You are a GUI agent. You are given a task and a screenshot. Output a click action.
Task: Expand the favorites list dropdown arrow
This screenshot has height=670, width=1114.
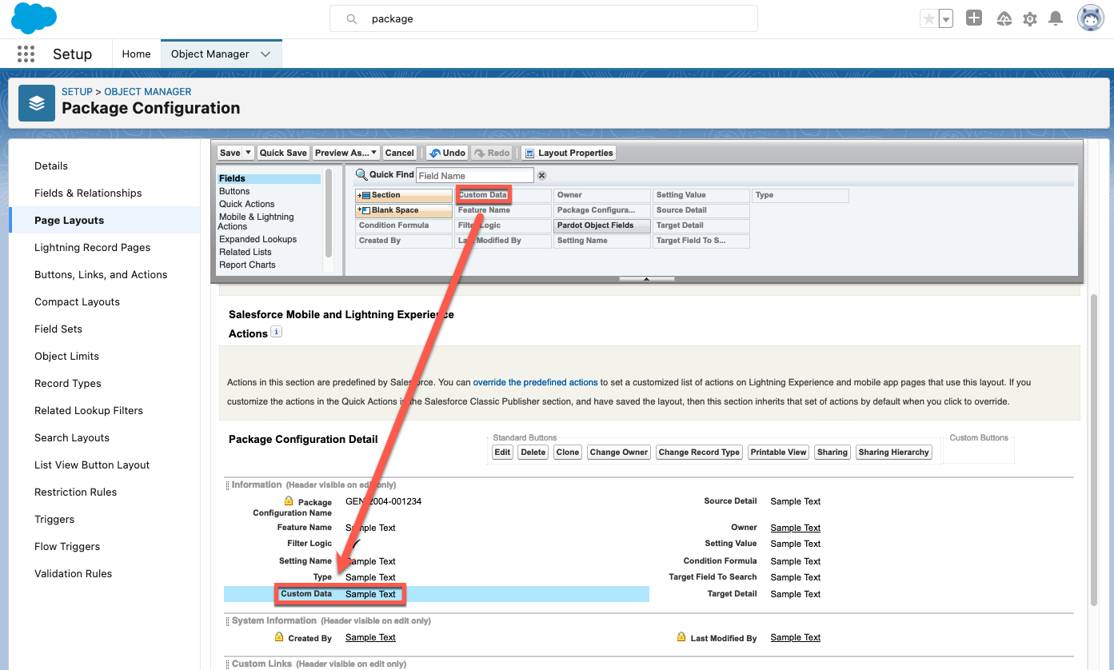click(x=946, y=19)
